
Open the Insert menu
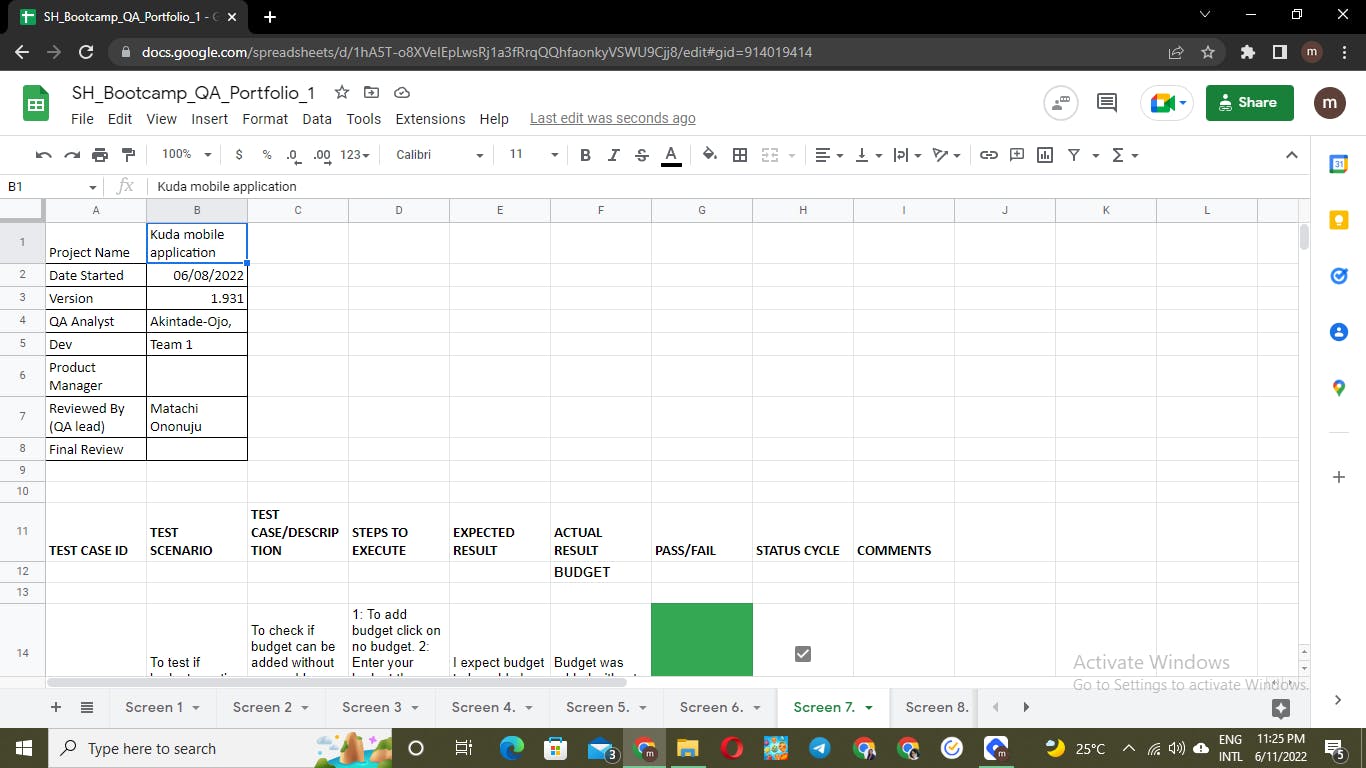pos(210,119)
